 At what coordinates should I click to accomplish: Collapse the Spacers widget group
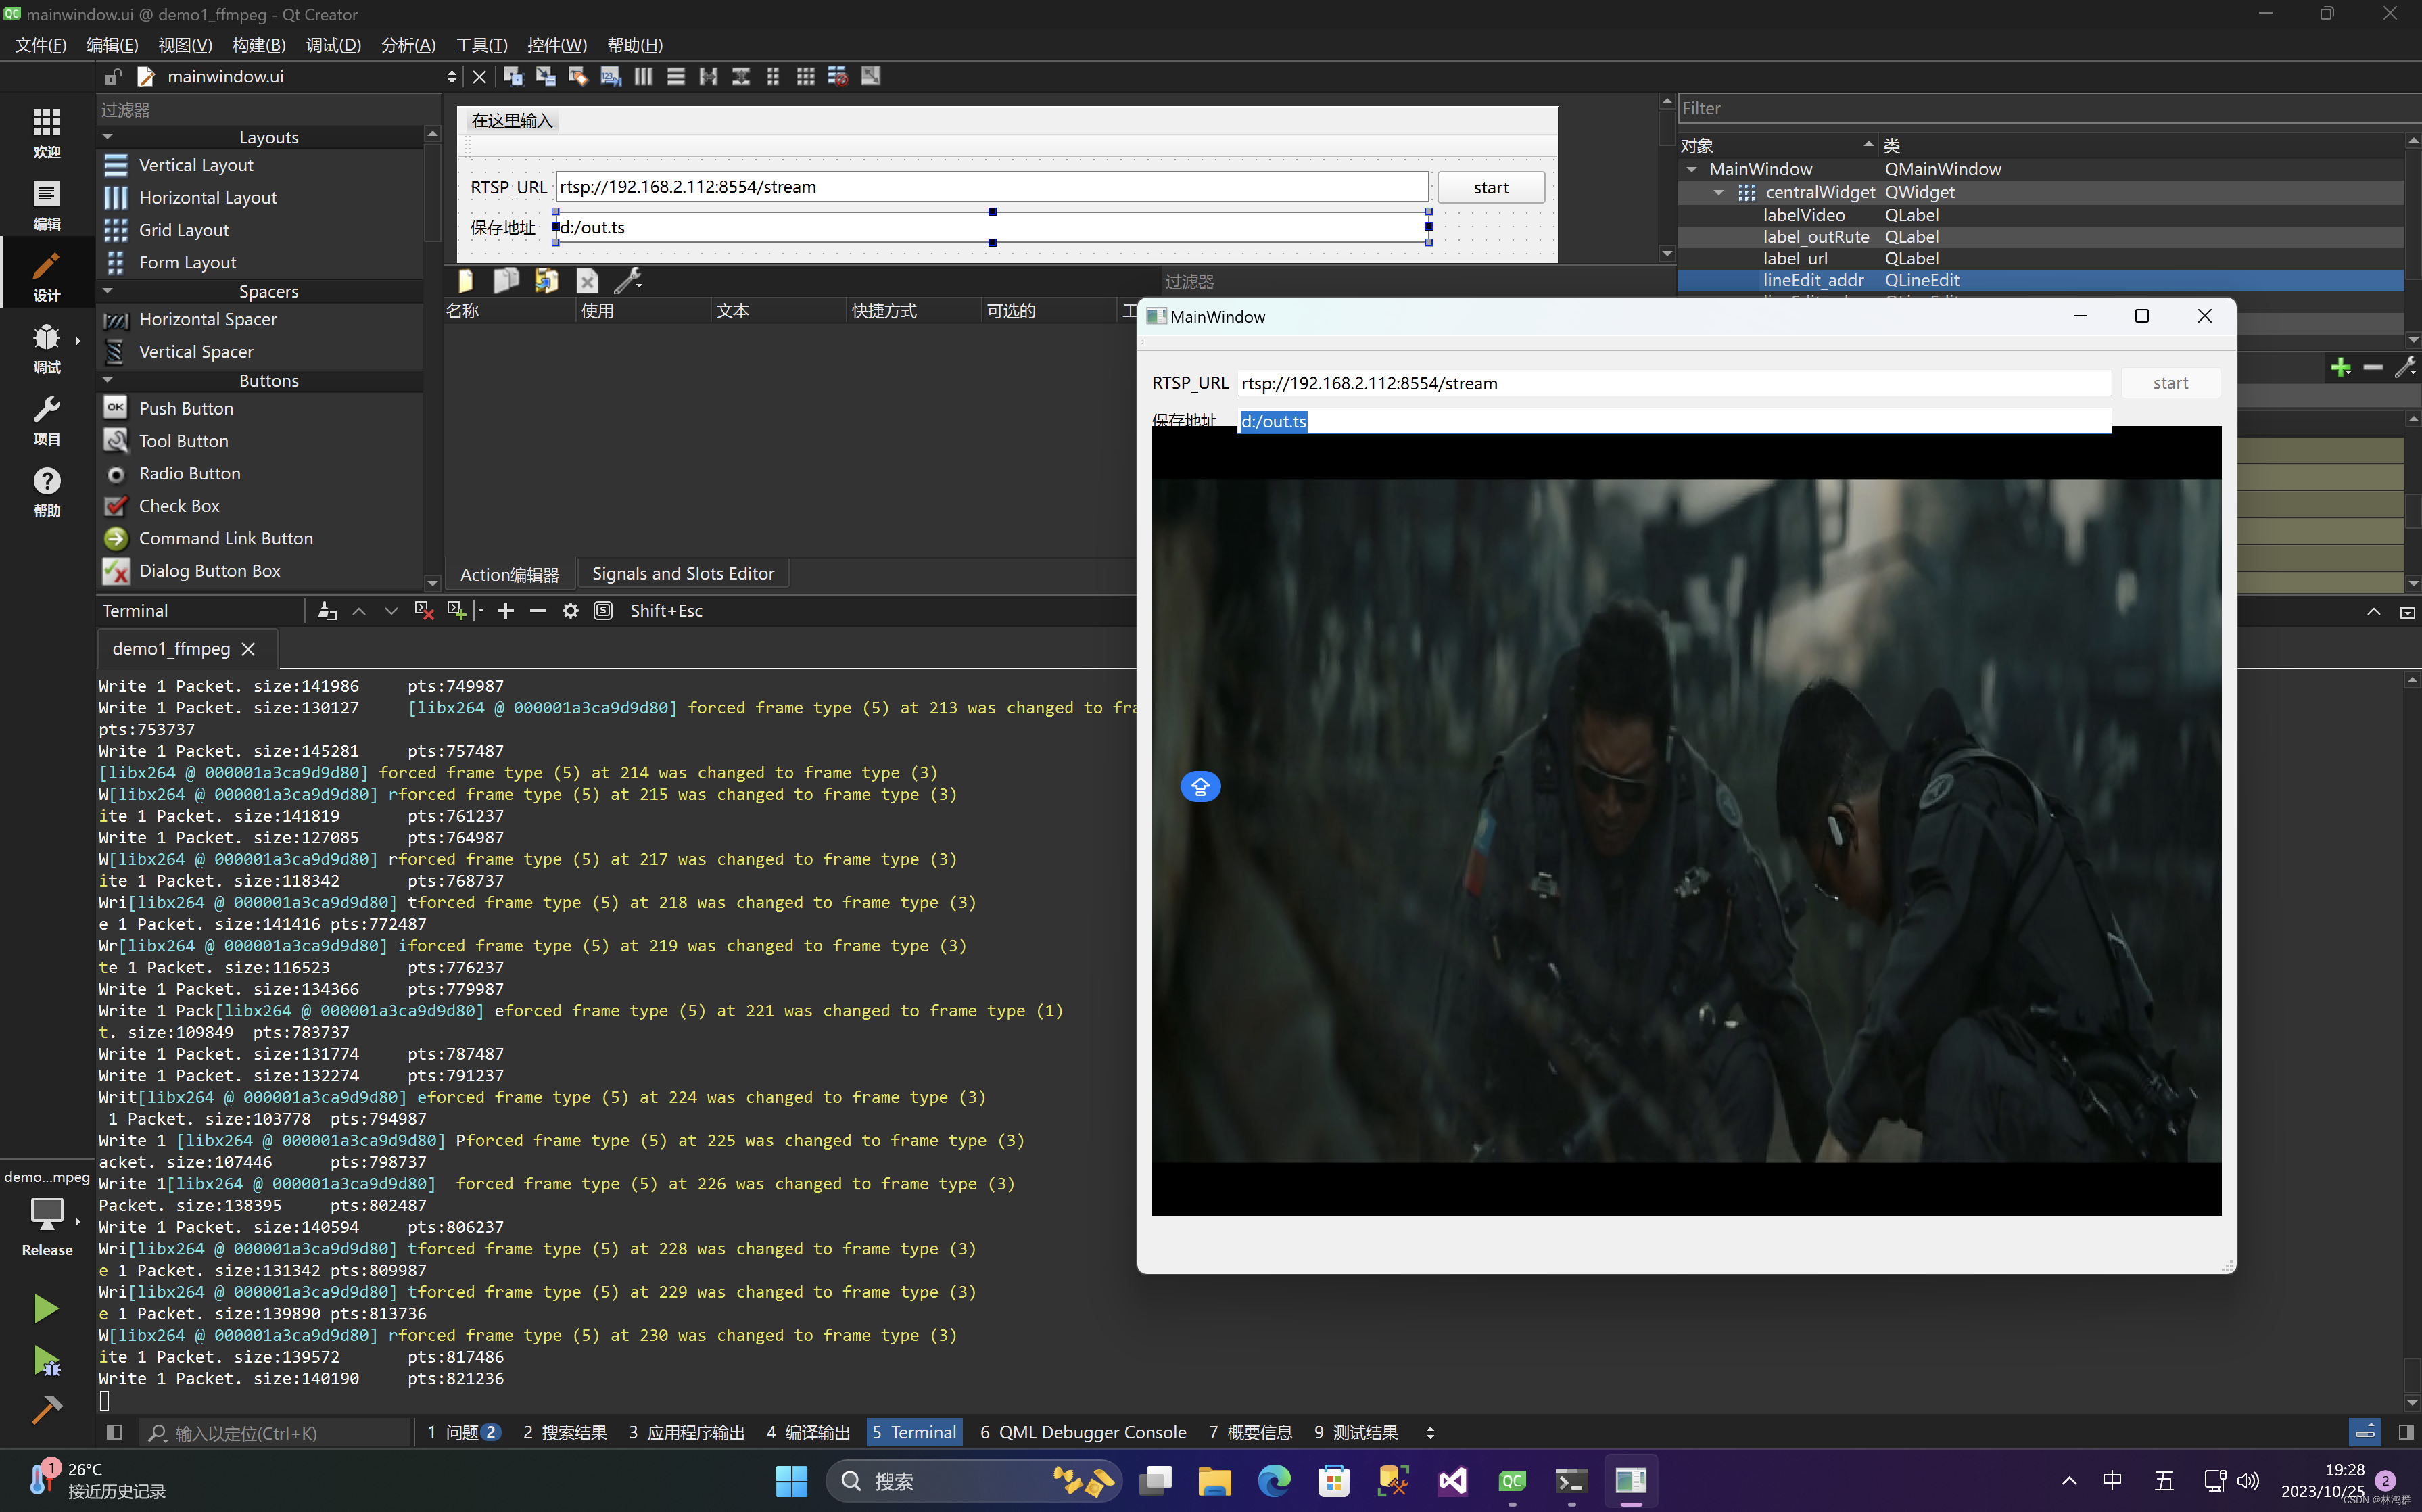(x=108, y=291)
